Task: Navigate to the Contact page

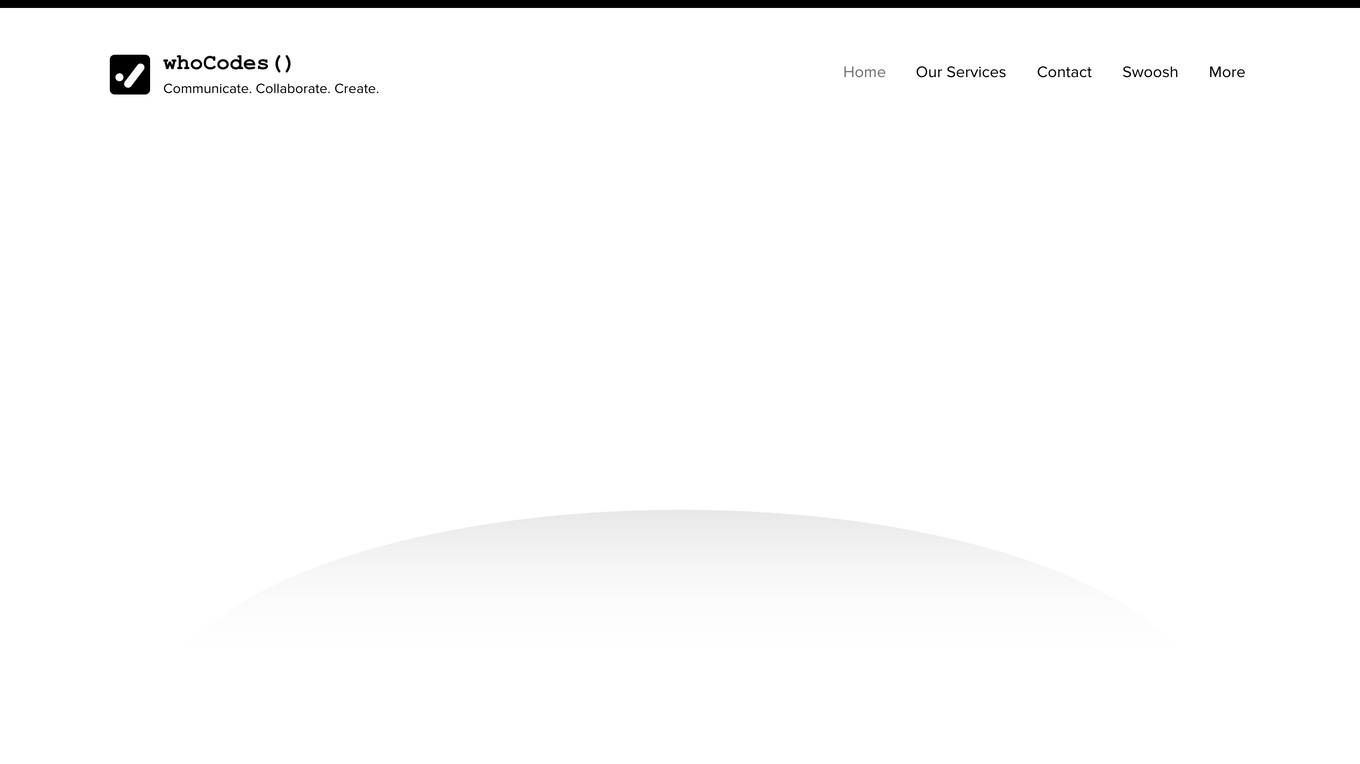Action: click(1064, 72)
